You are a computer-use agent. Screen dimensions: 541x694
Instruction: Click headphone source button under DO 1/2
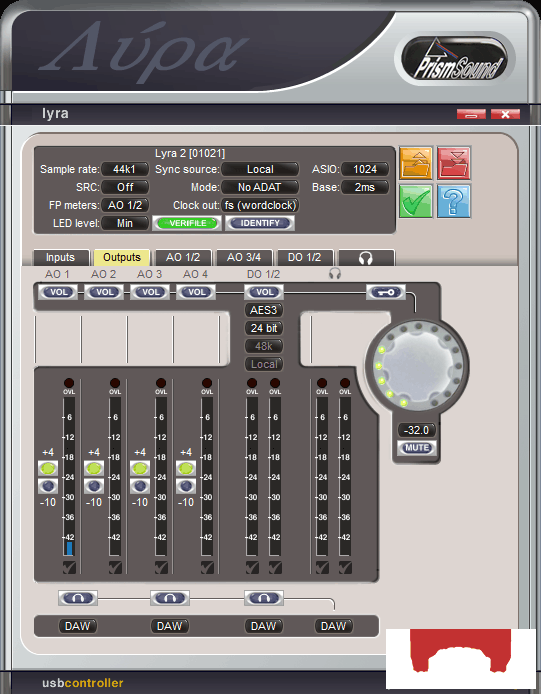point(263,598)
